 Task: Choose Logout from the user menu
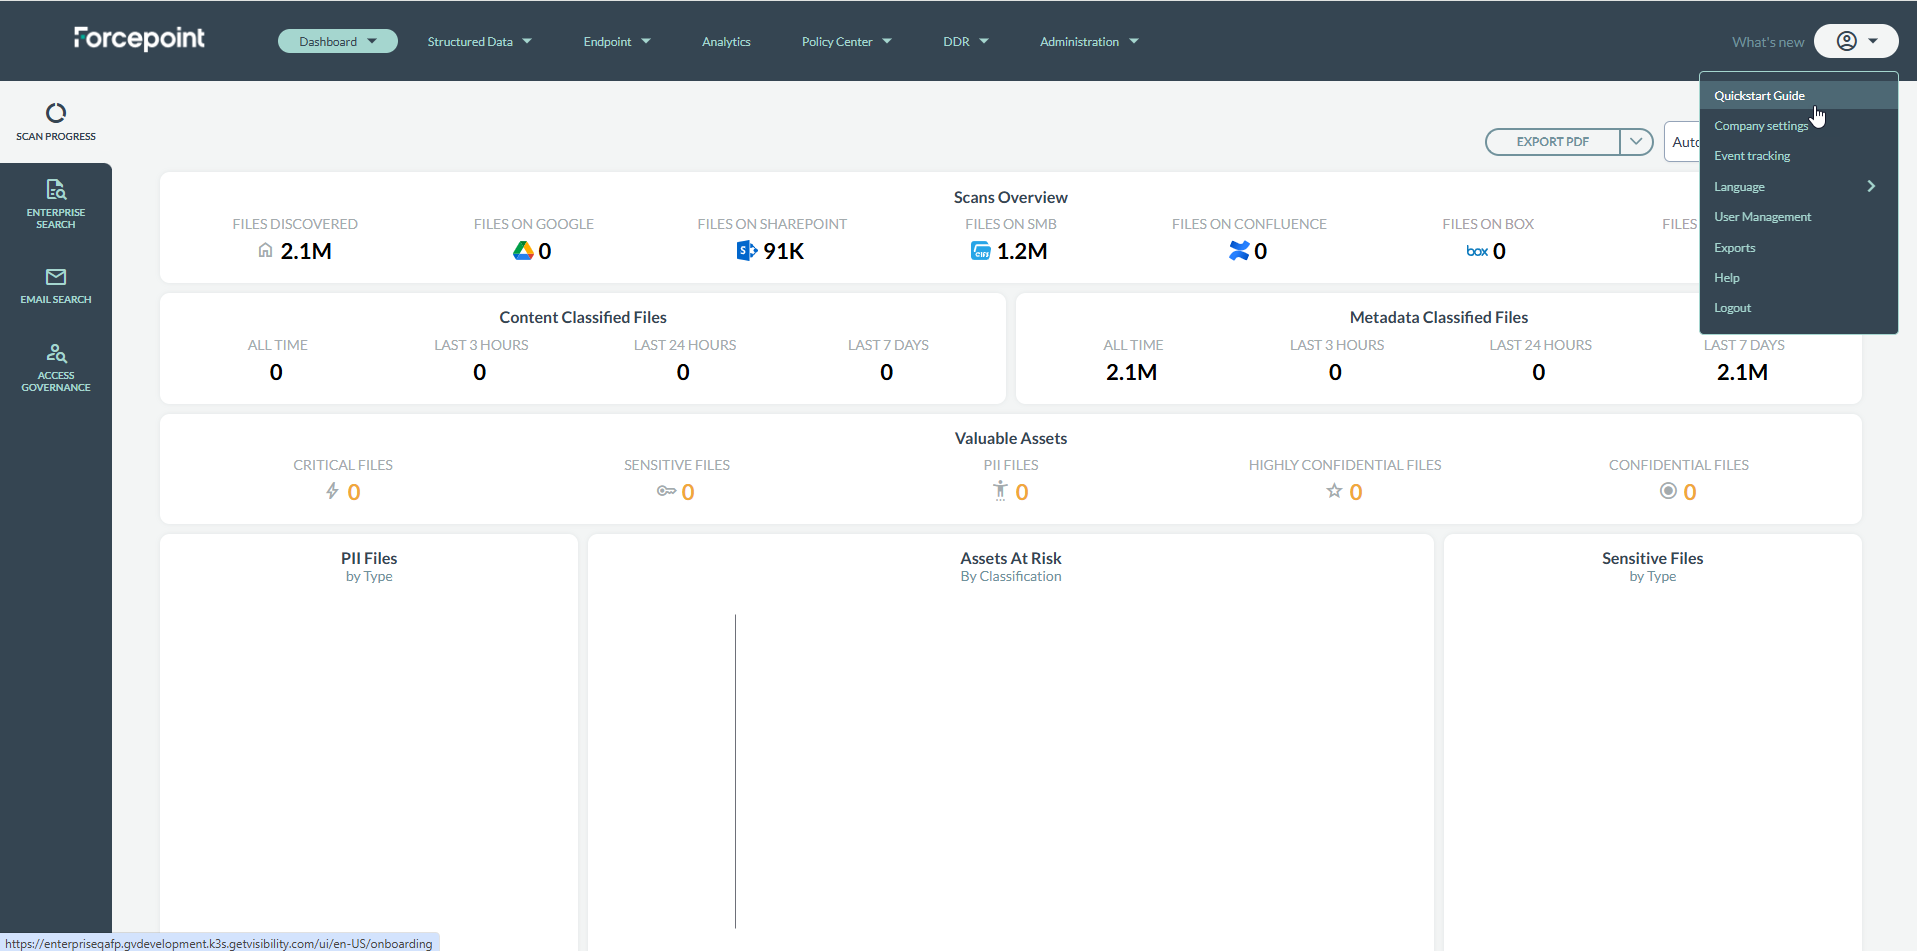tap(1732, 308)
